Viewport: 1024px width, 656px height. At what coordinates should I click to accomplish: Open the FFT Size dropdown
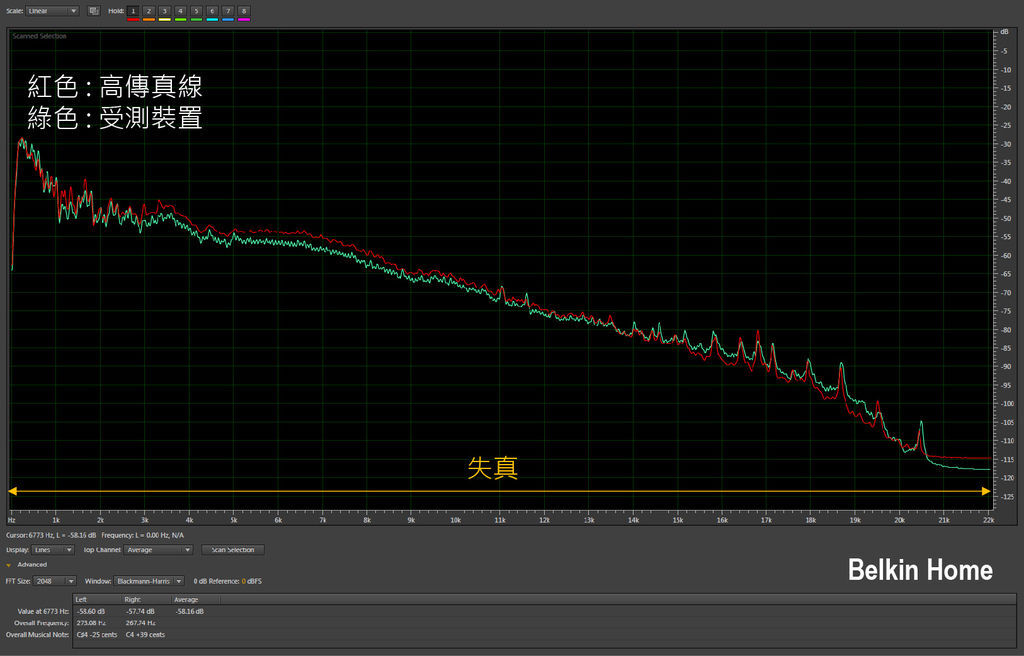pos(56,581)
